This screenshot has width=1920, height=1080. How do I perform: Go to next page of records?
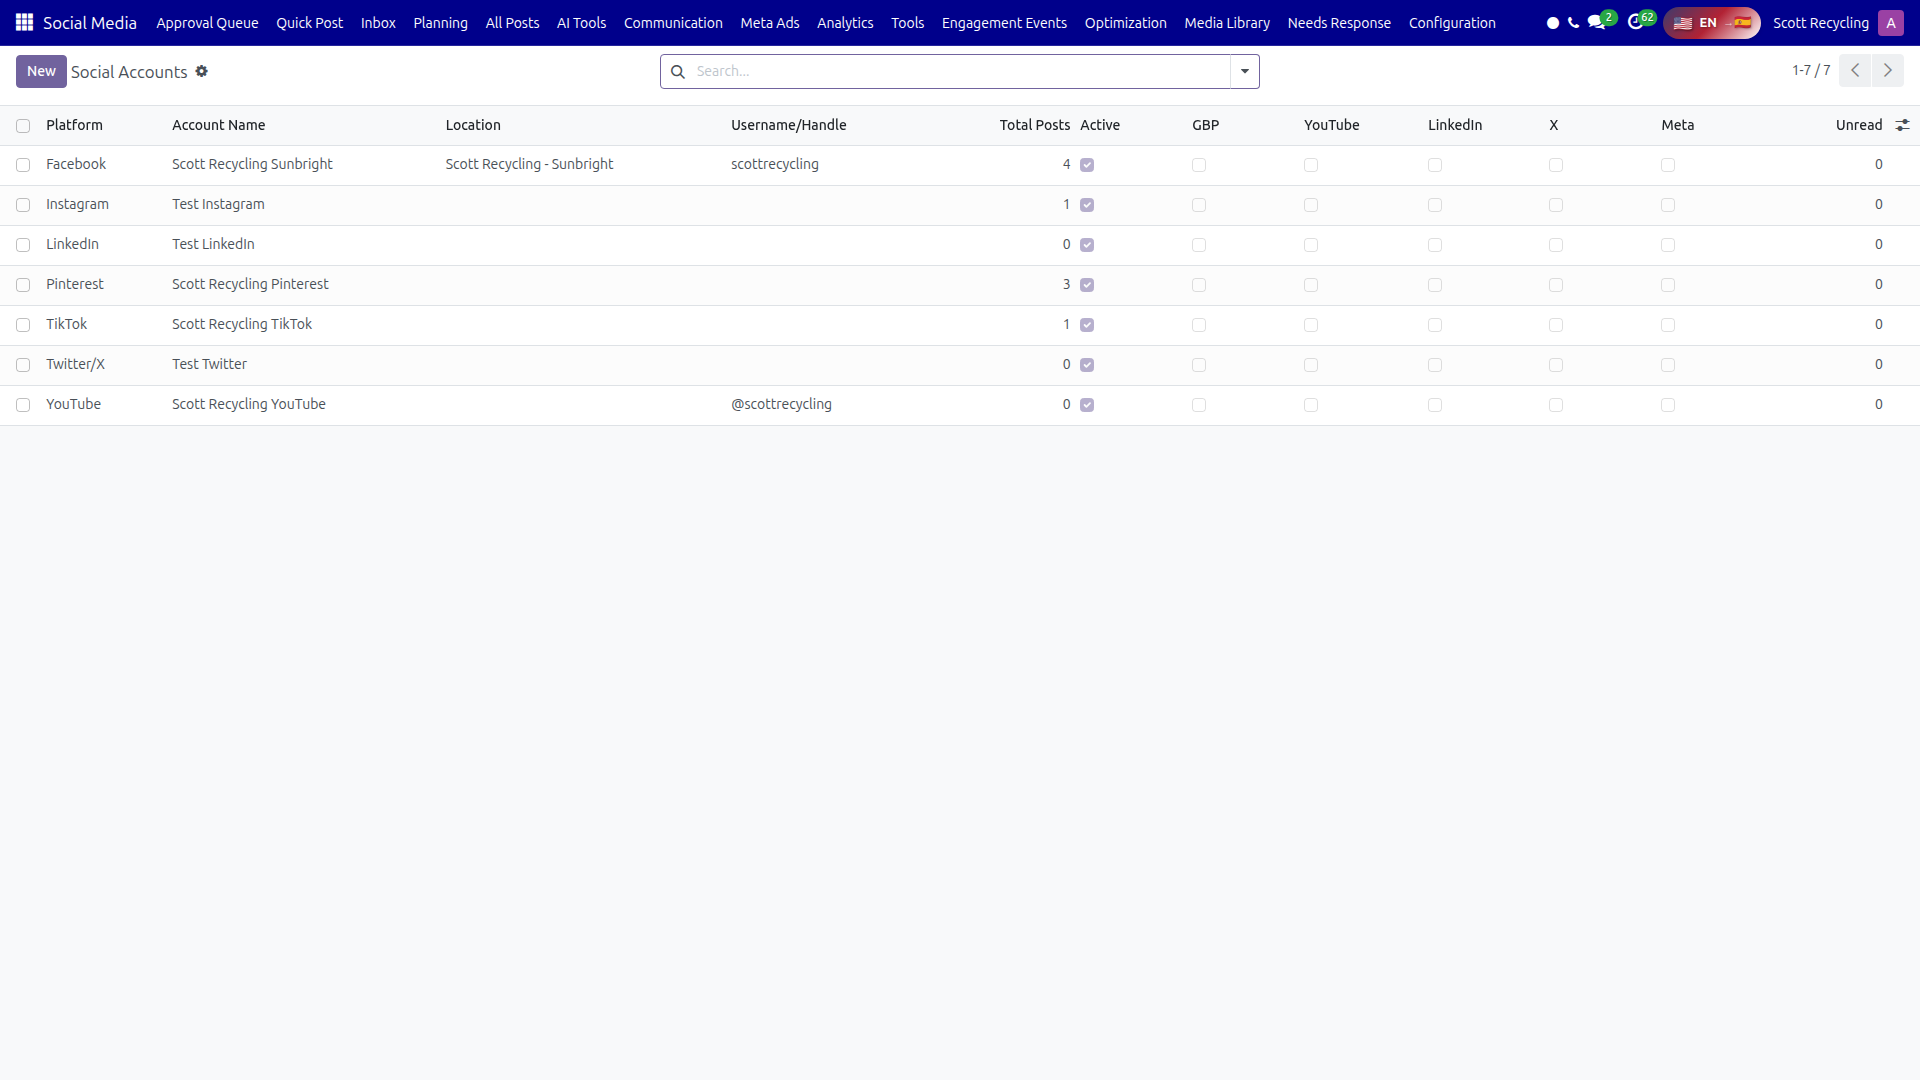1888,70
